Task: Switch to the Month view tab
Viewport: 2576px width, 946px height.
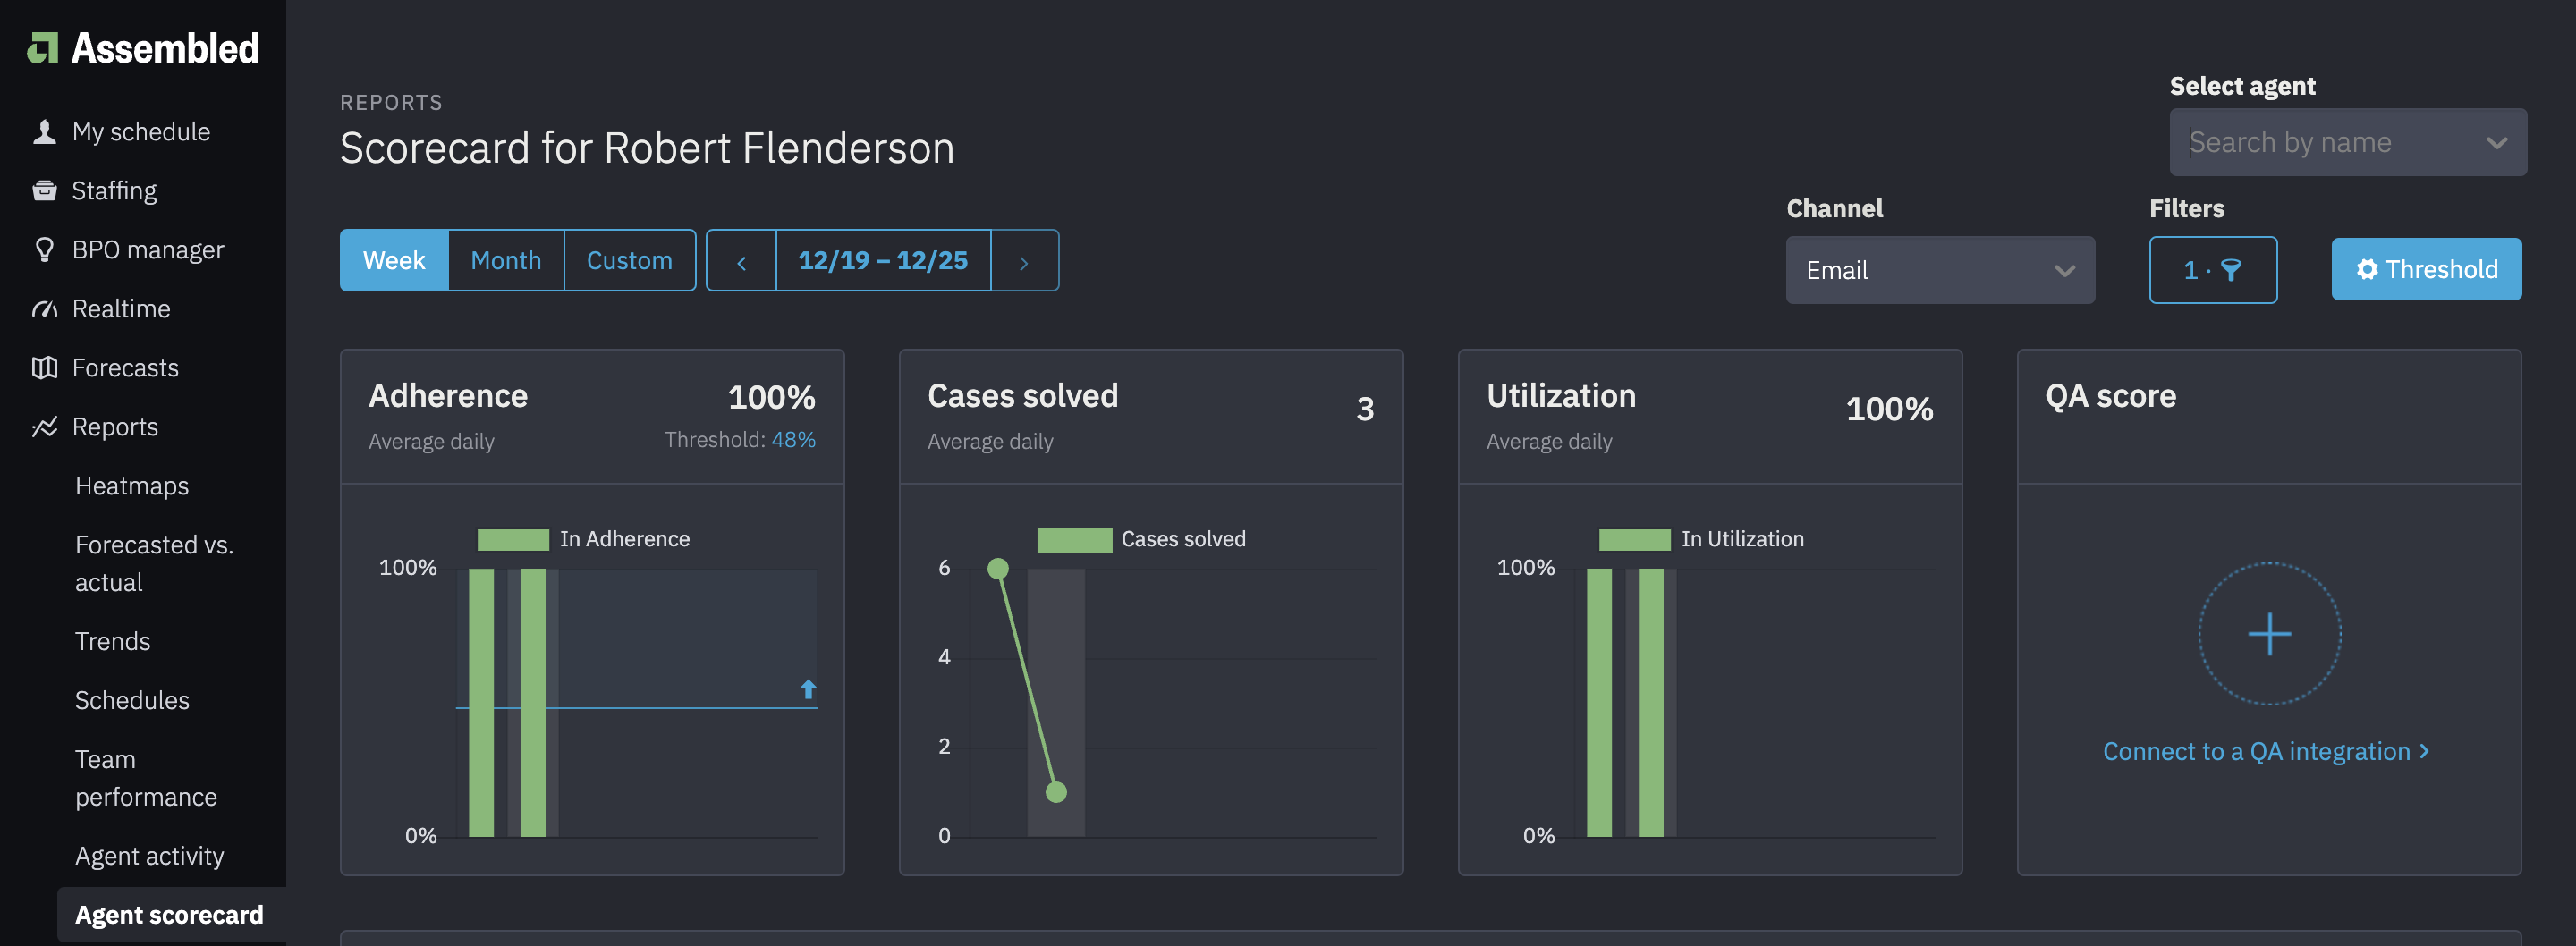Action: coord(505,261)
